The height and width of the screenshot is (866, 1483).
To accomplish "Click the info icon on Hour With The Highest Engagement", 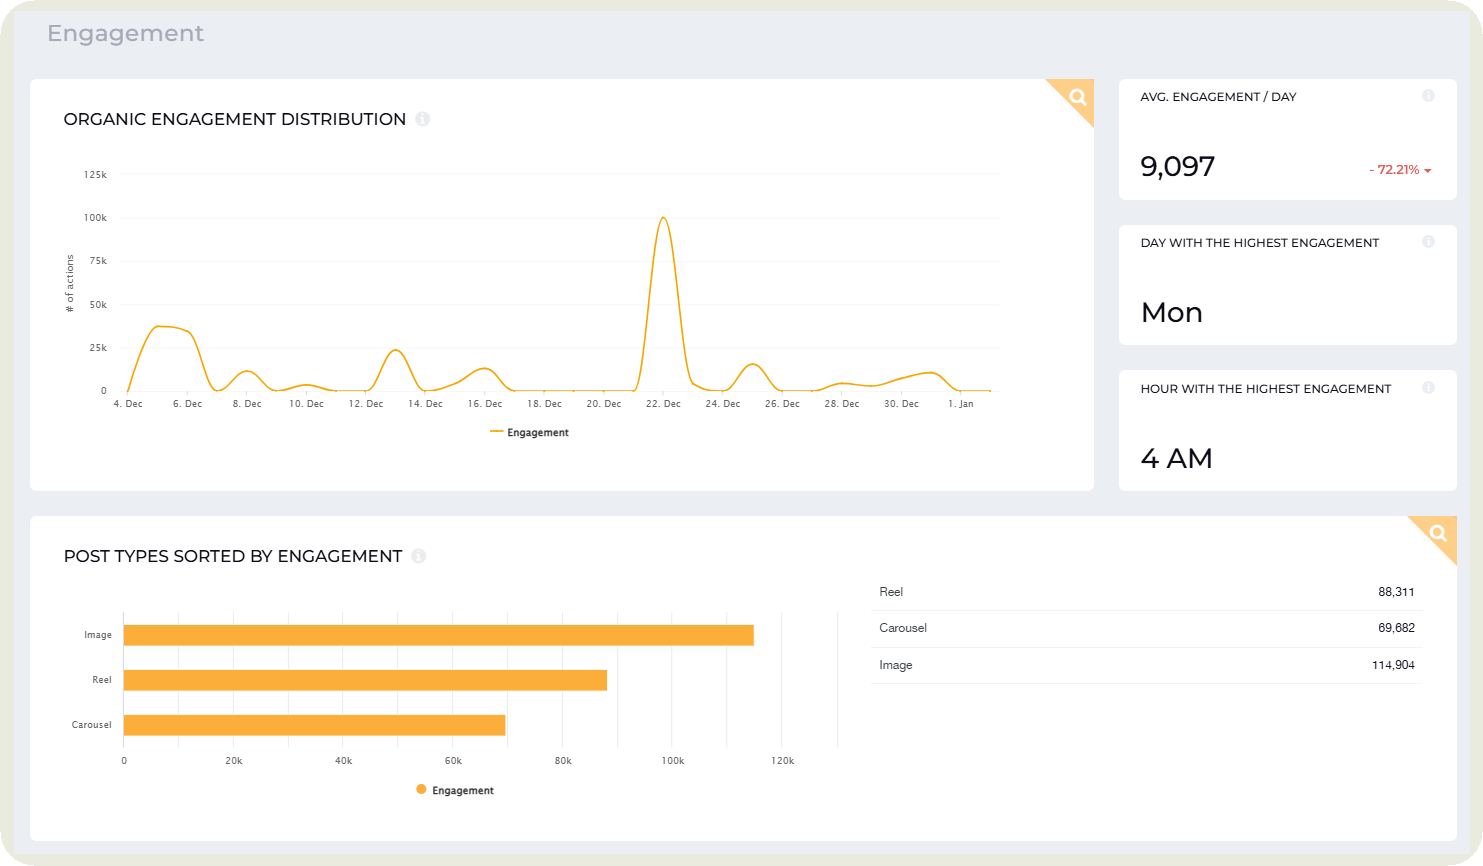I will 1429,388.
